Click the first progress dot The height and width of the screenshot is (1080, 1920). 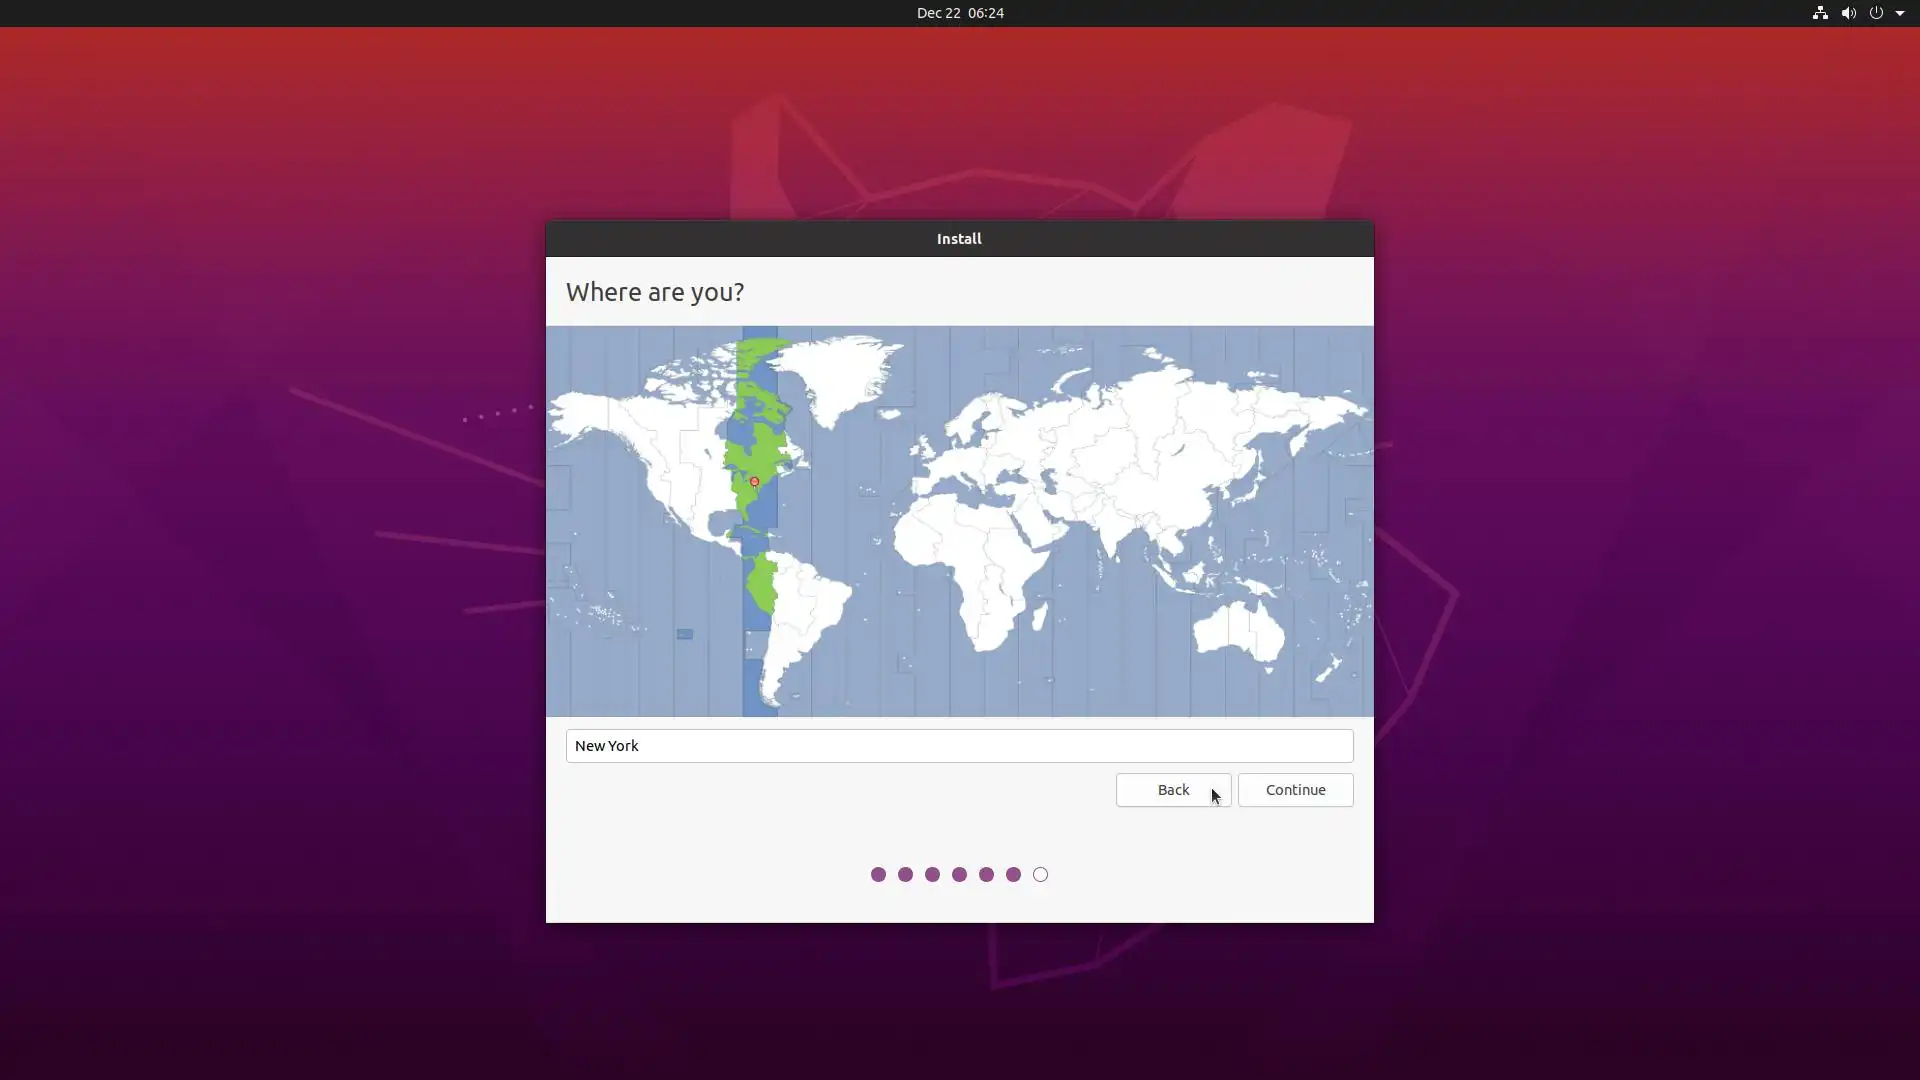pyautogui.click(x=878, y=875)
